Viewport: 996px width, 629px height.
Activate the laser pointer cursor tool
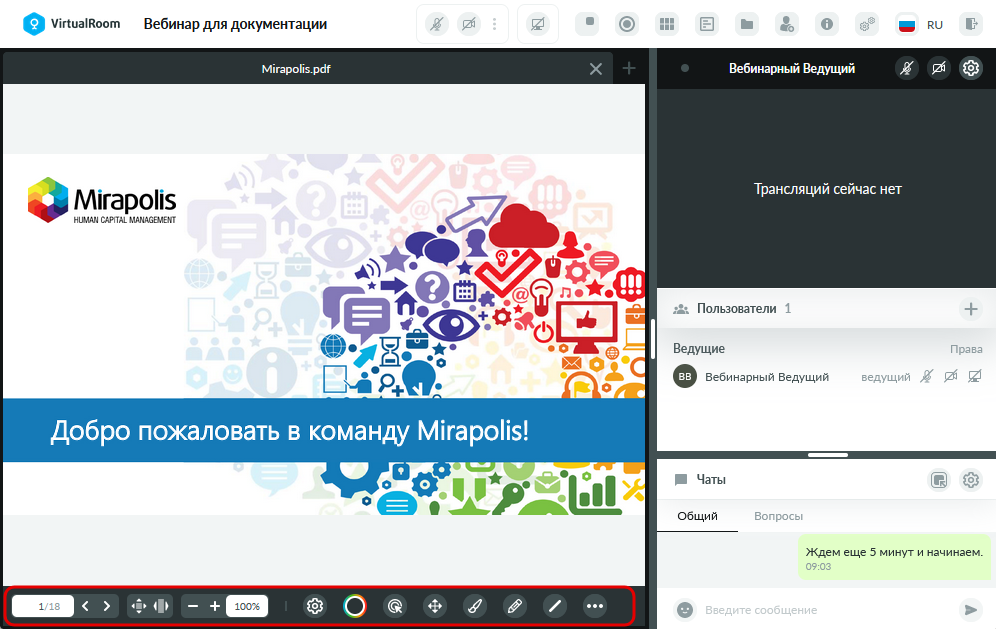tap(394, 606)
